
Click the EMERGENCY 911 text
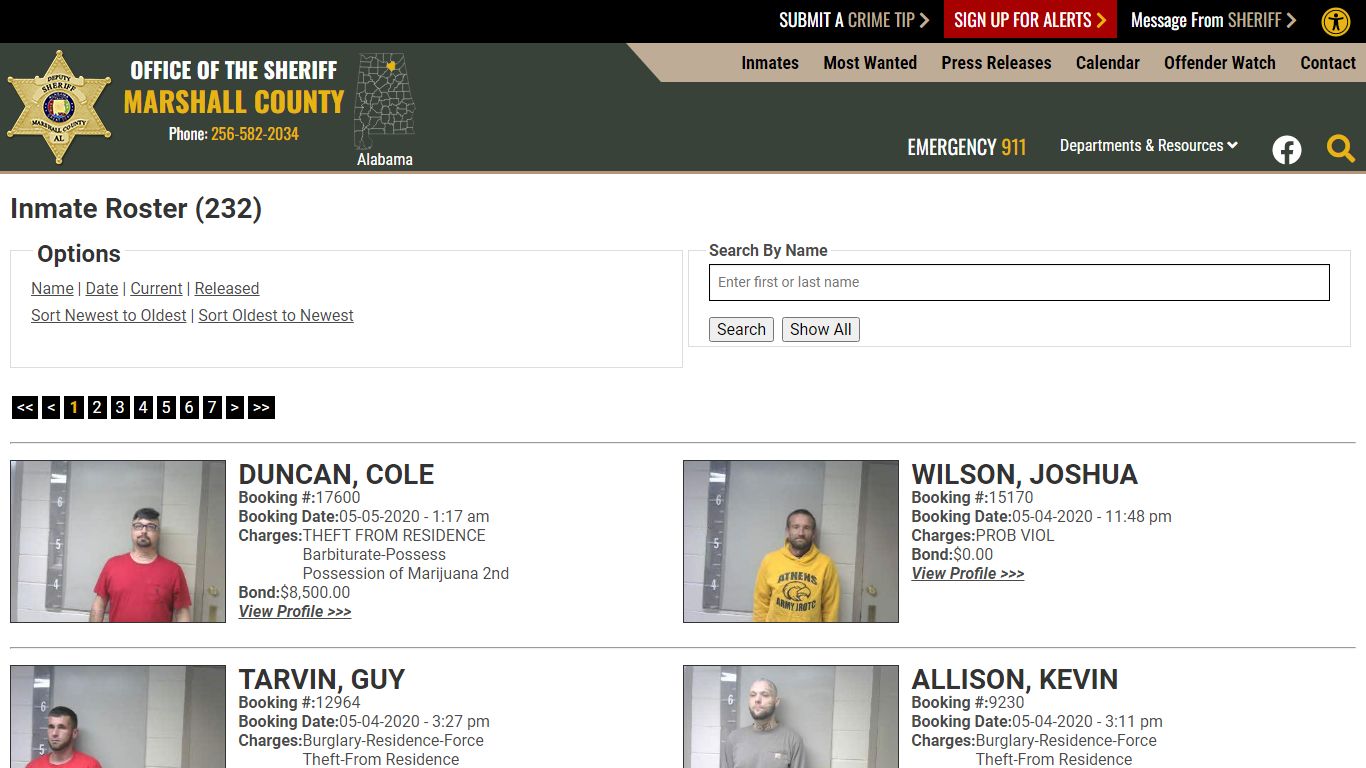(966, 147)
